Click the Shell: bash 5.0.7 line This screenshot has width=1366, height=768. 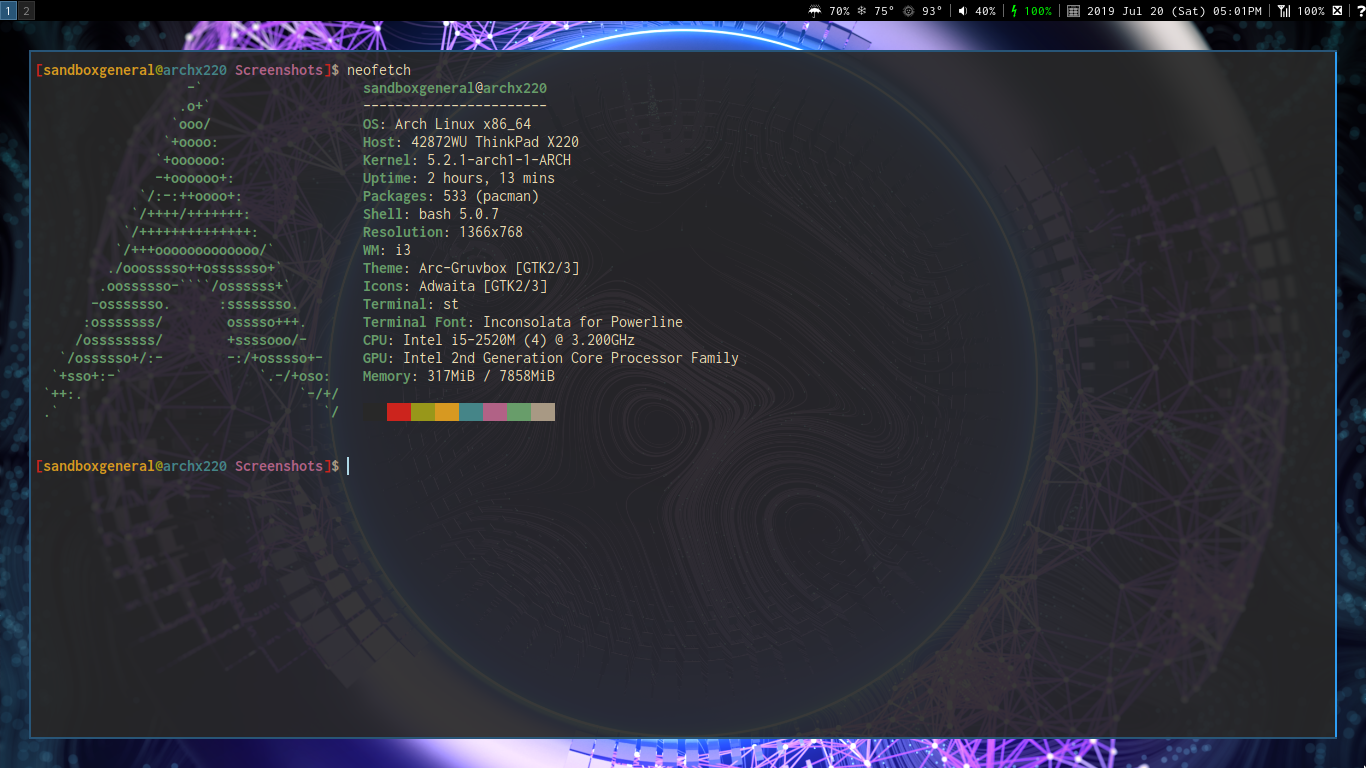(x=431, y=214)
